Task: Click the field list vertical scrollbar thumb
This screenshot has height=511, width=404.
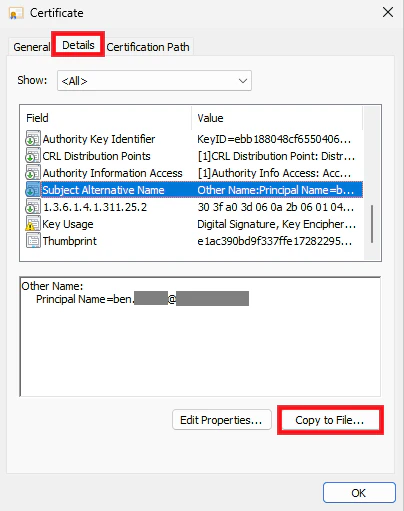Action: (372, 224)
